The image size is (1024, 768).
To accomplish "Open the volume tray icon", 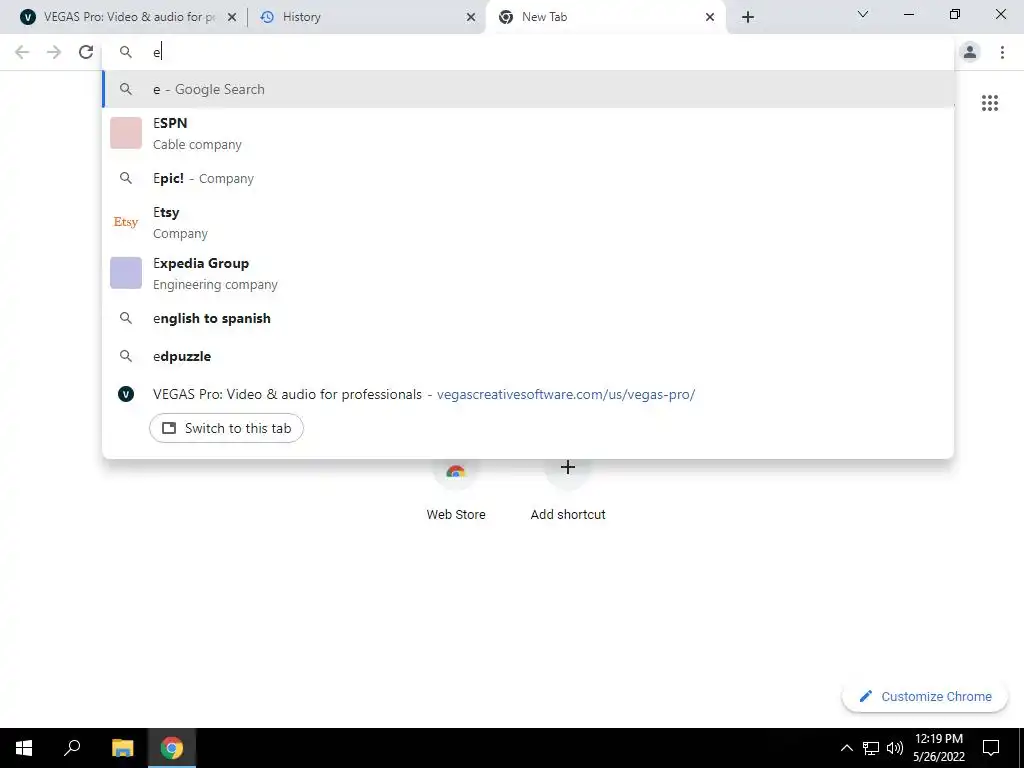I will 895,748.
